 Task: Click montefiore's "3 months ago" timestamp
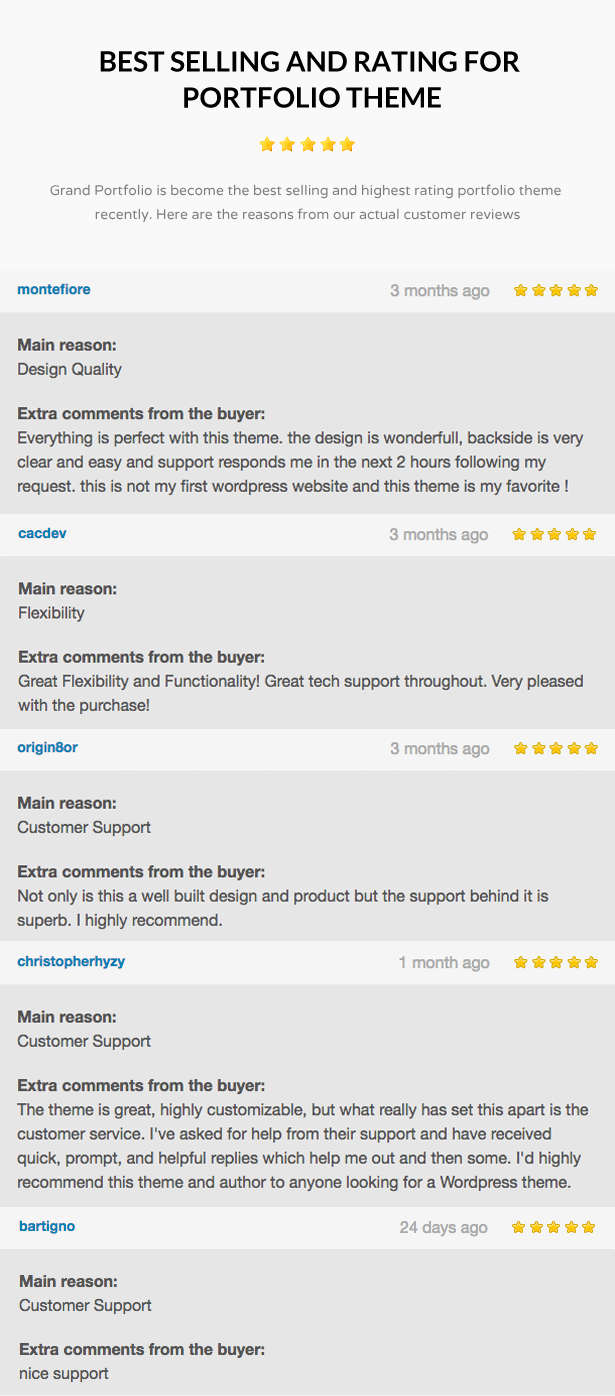[x=440, y=290]
